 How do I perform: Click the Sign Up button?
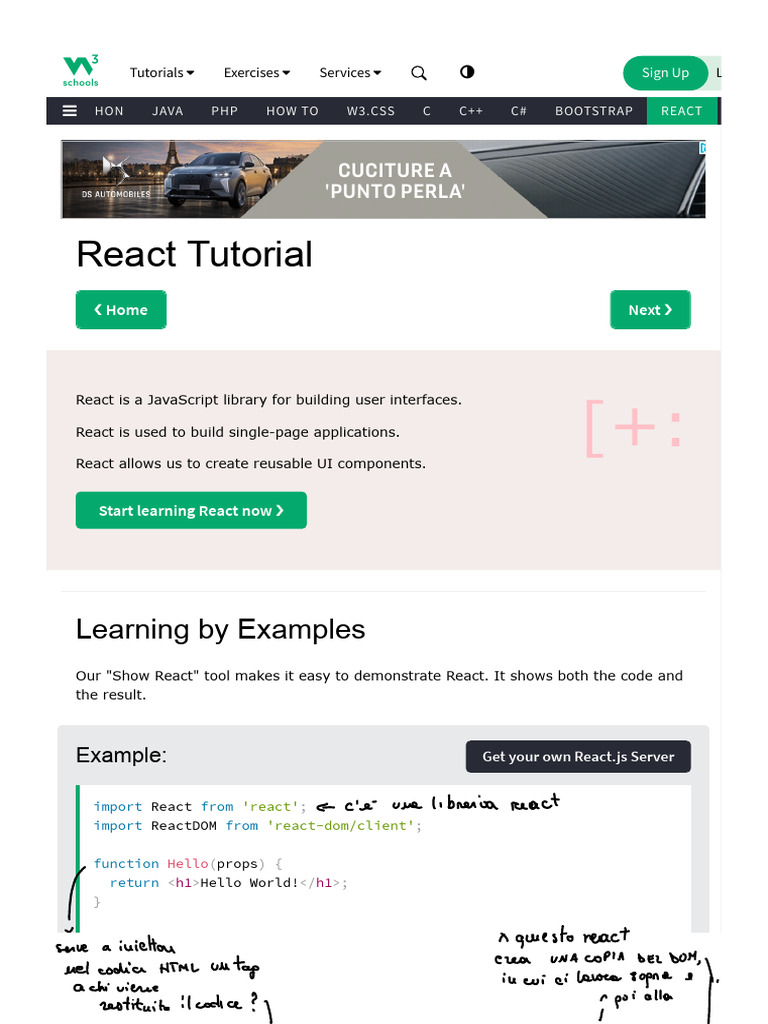tap(665, 72)
